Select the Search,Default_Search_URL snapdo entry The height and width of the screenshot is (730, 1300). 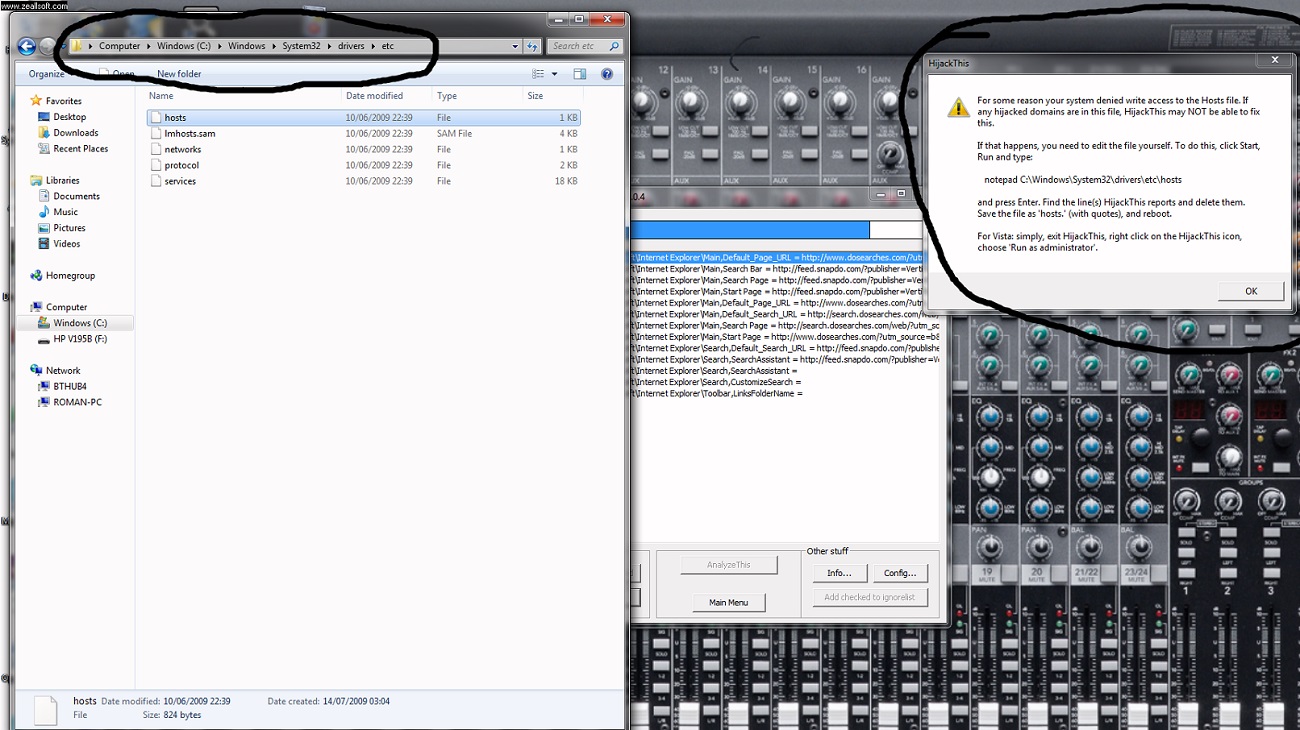[x=785, y=348]
